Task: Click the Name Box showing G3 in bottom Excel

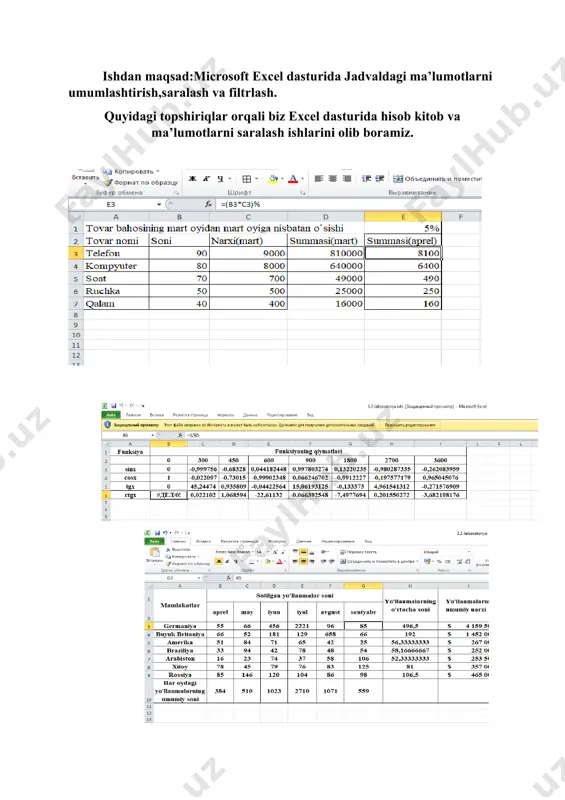Action: (170, 578)
